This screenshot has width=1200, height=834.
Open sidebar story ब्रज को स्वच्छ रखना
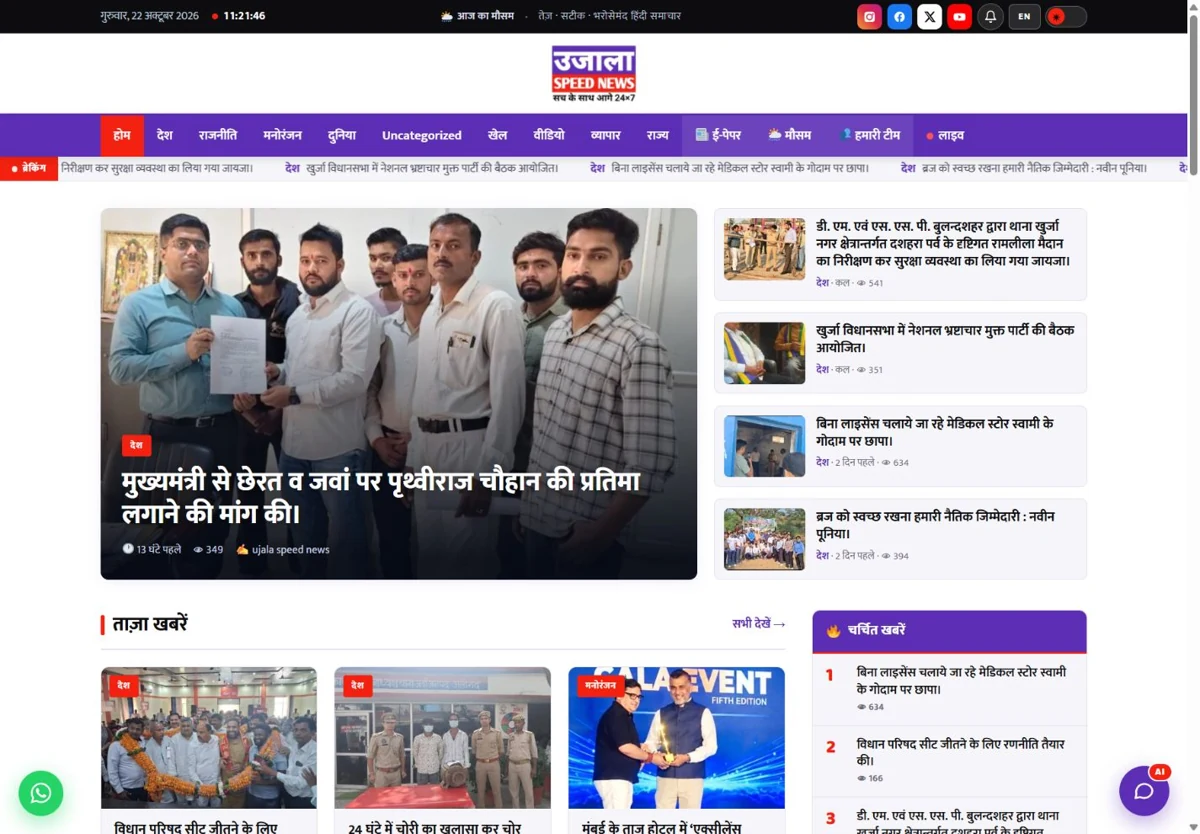coord(935,525)
